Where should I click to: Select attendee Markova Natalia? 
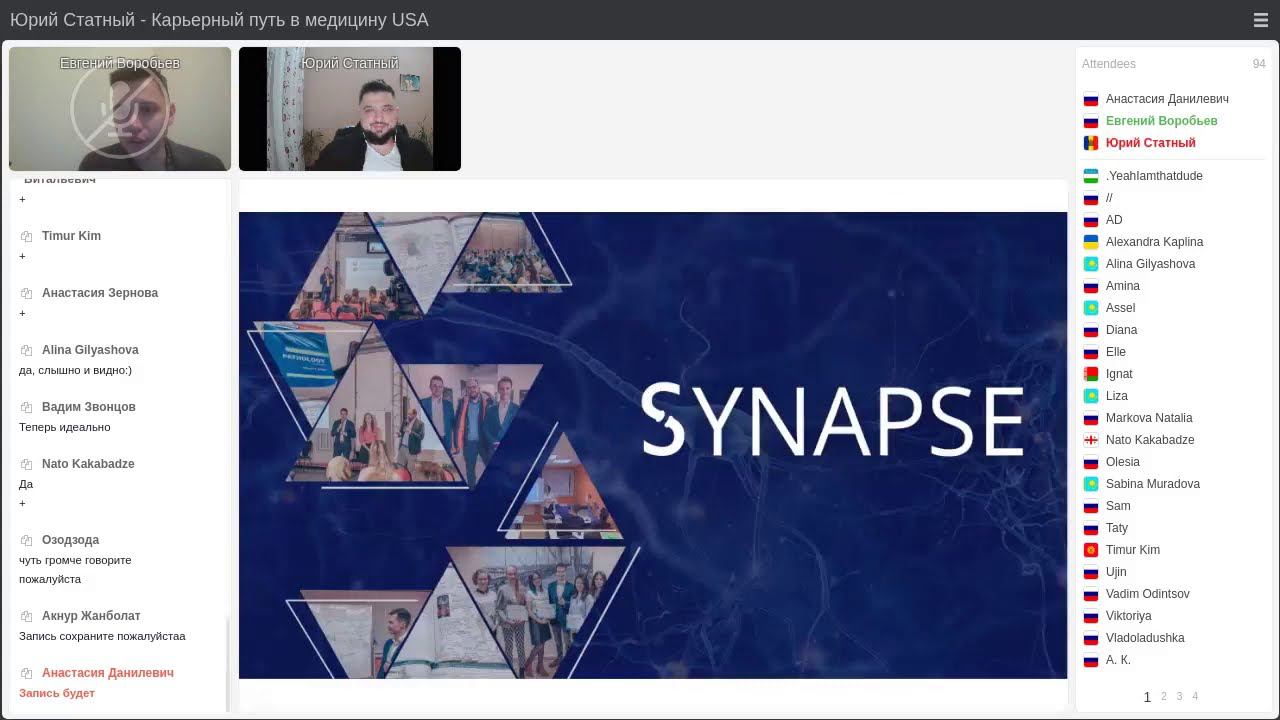click(x=1149, y=418)
